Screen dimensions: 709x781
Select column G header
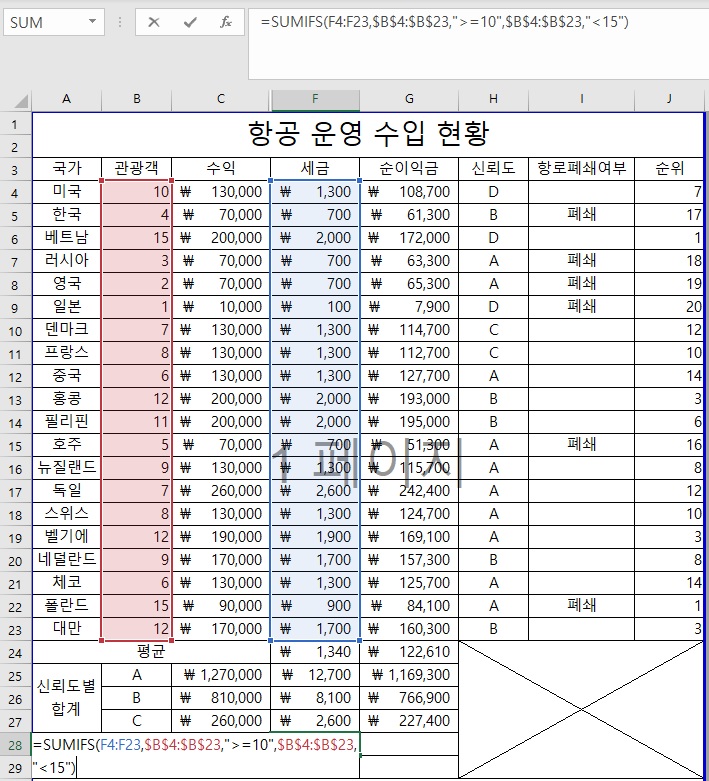(x=409, y=99)
